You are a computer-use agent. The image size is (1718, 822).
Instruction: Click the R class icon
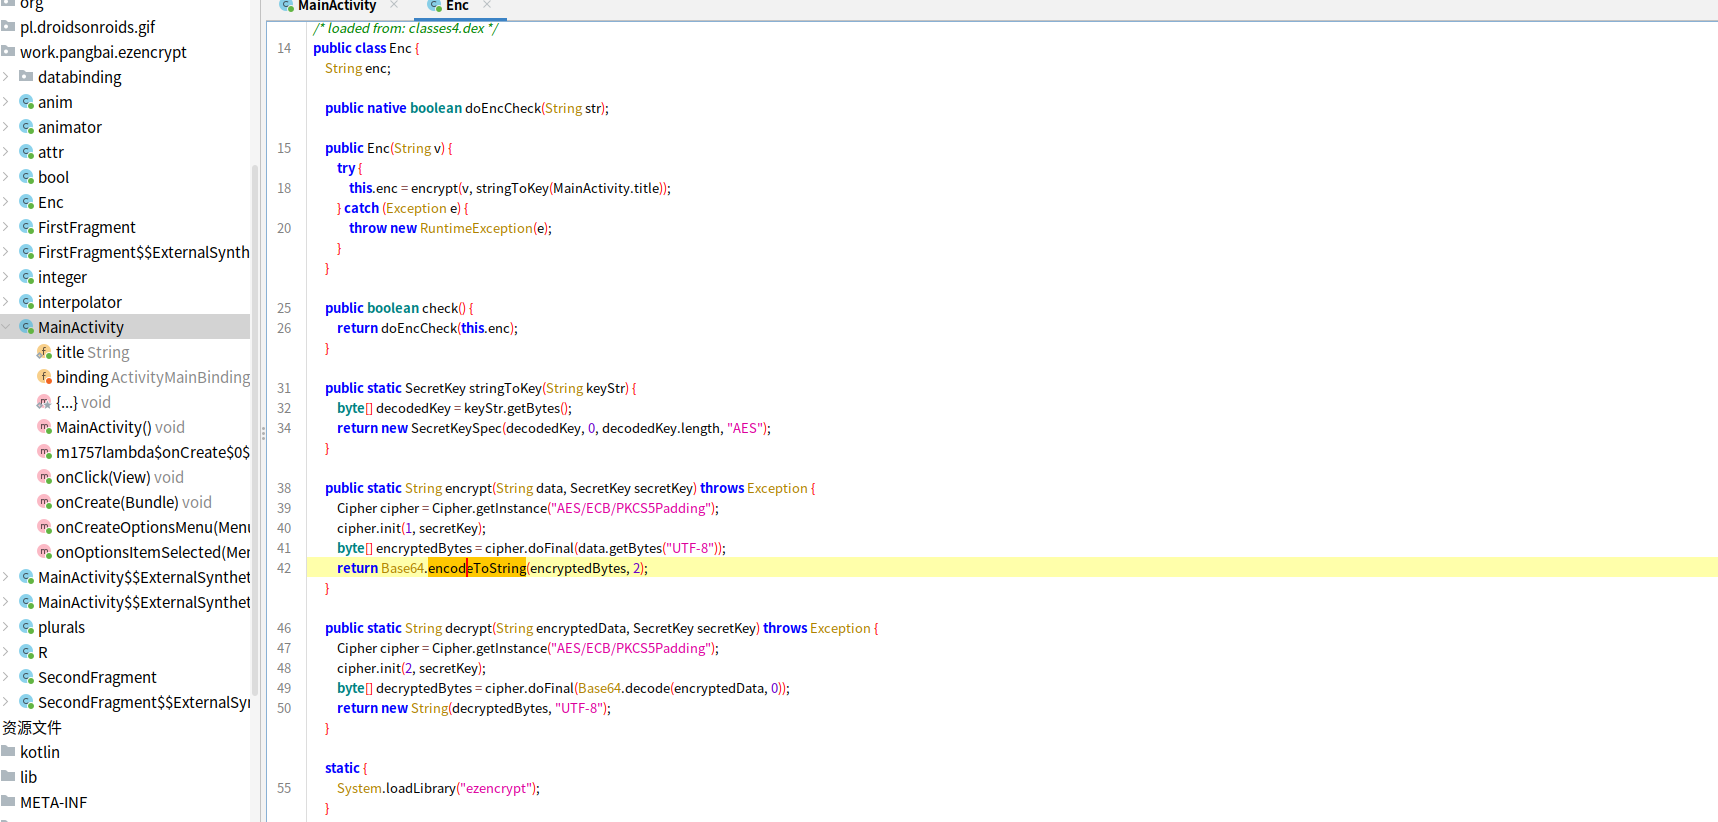click(x=27, y=652)
